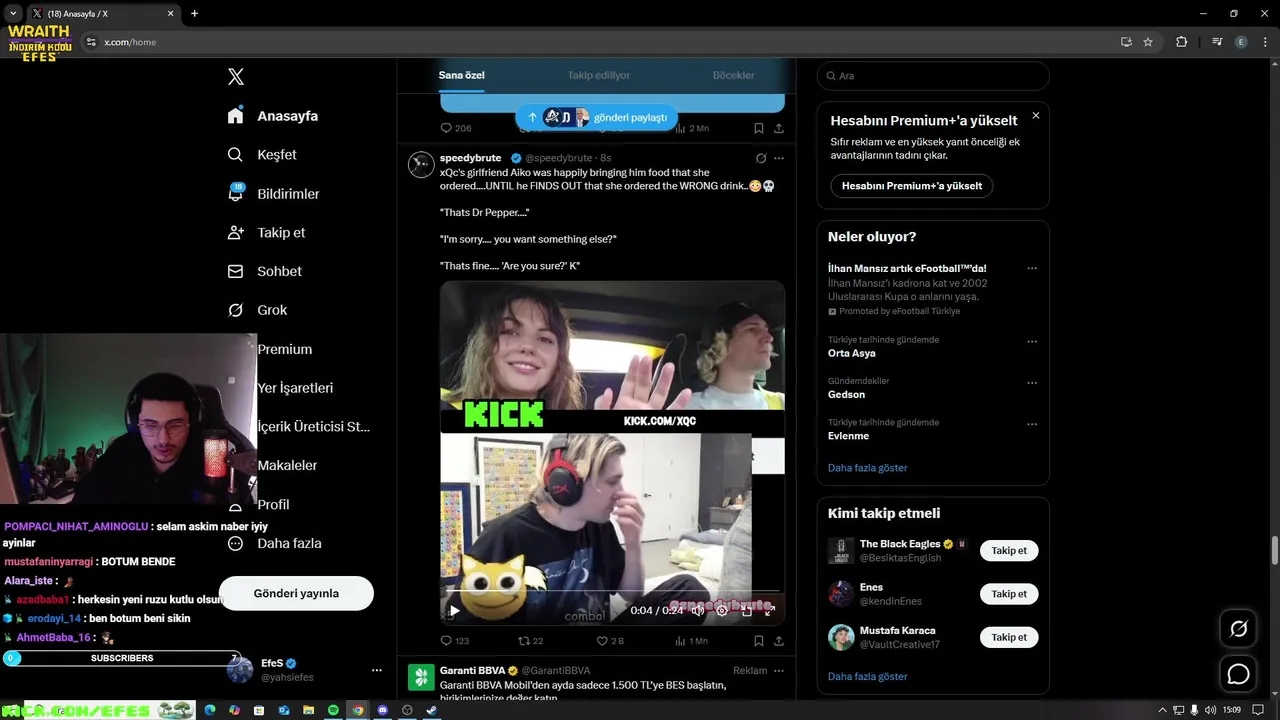Open Chrome tab search dropdown
This screenshot has width=1280, height=720.
(x=12, y=13)
